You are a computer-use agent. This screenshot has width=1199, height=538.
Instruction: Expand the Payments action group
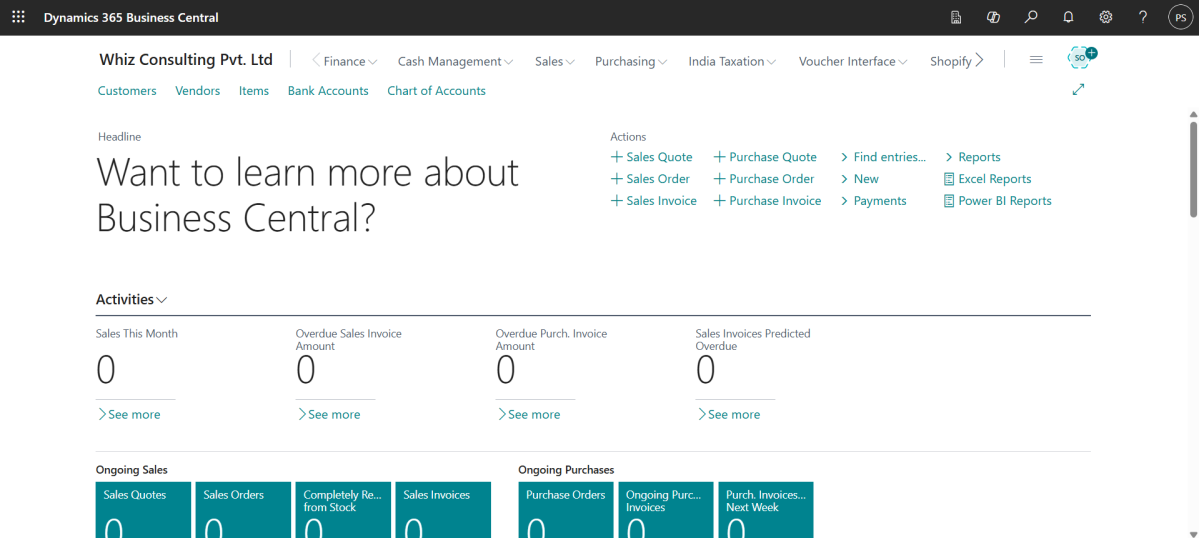[873, 201]
